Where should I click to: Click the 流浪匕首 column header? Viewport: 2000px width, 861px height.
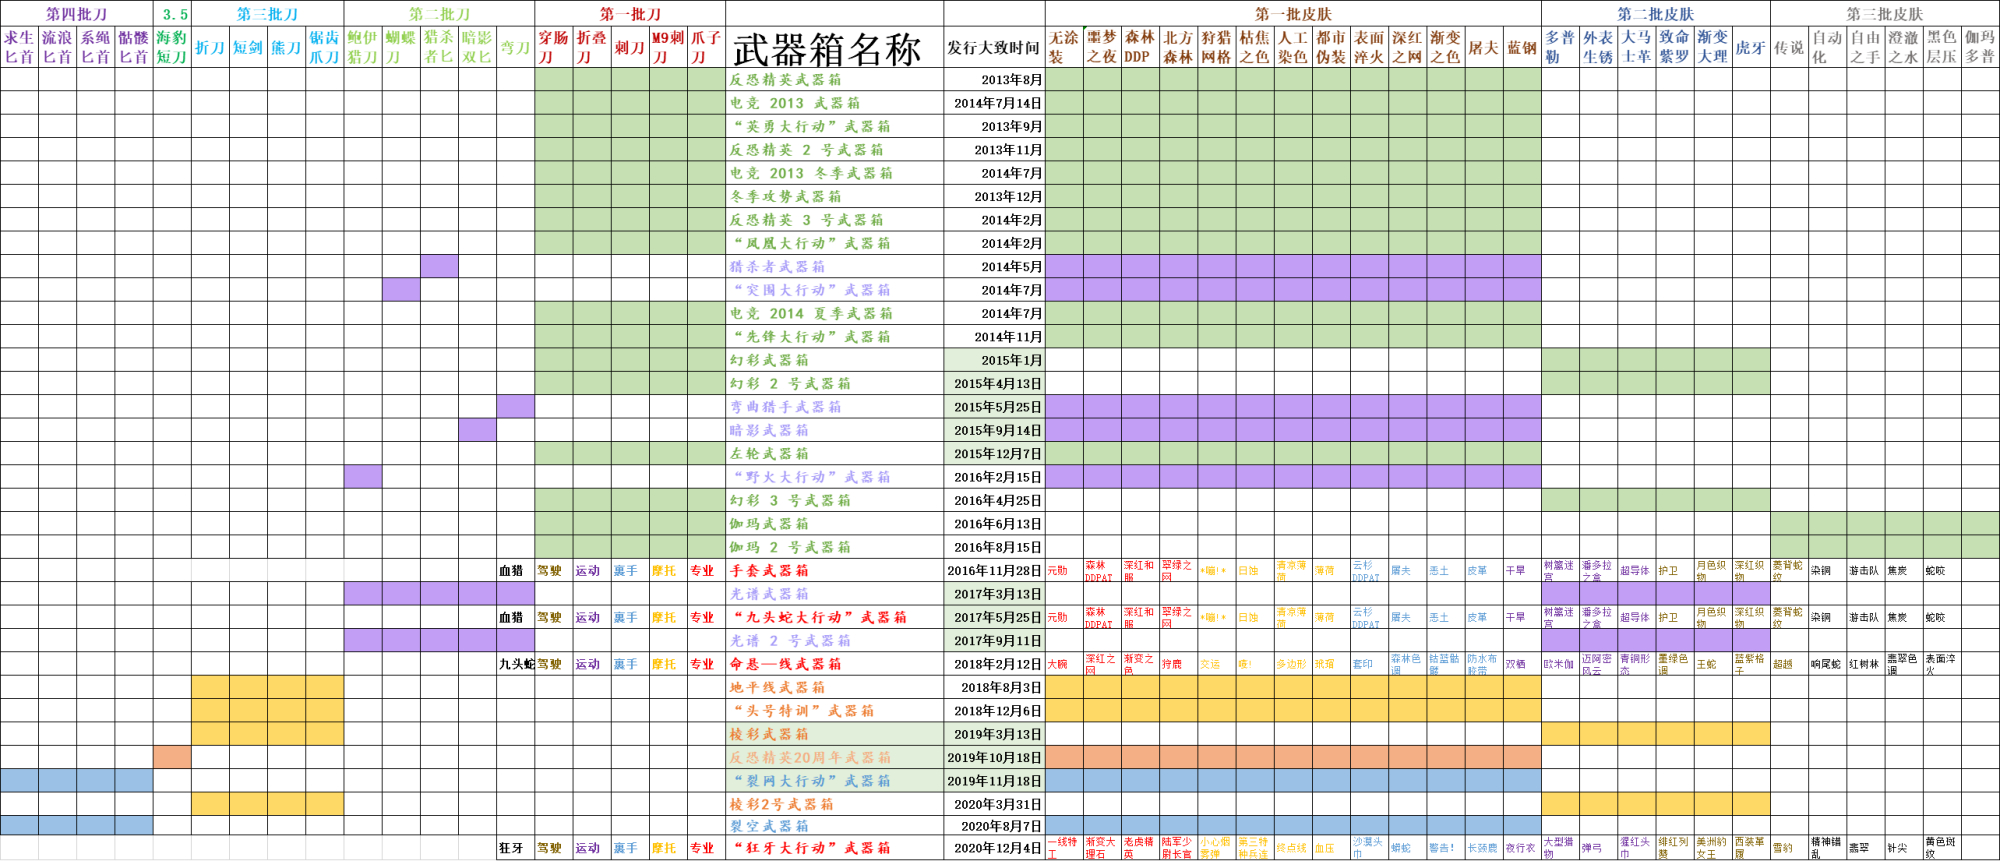point(57,47)
